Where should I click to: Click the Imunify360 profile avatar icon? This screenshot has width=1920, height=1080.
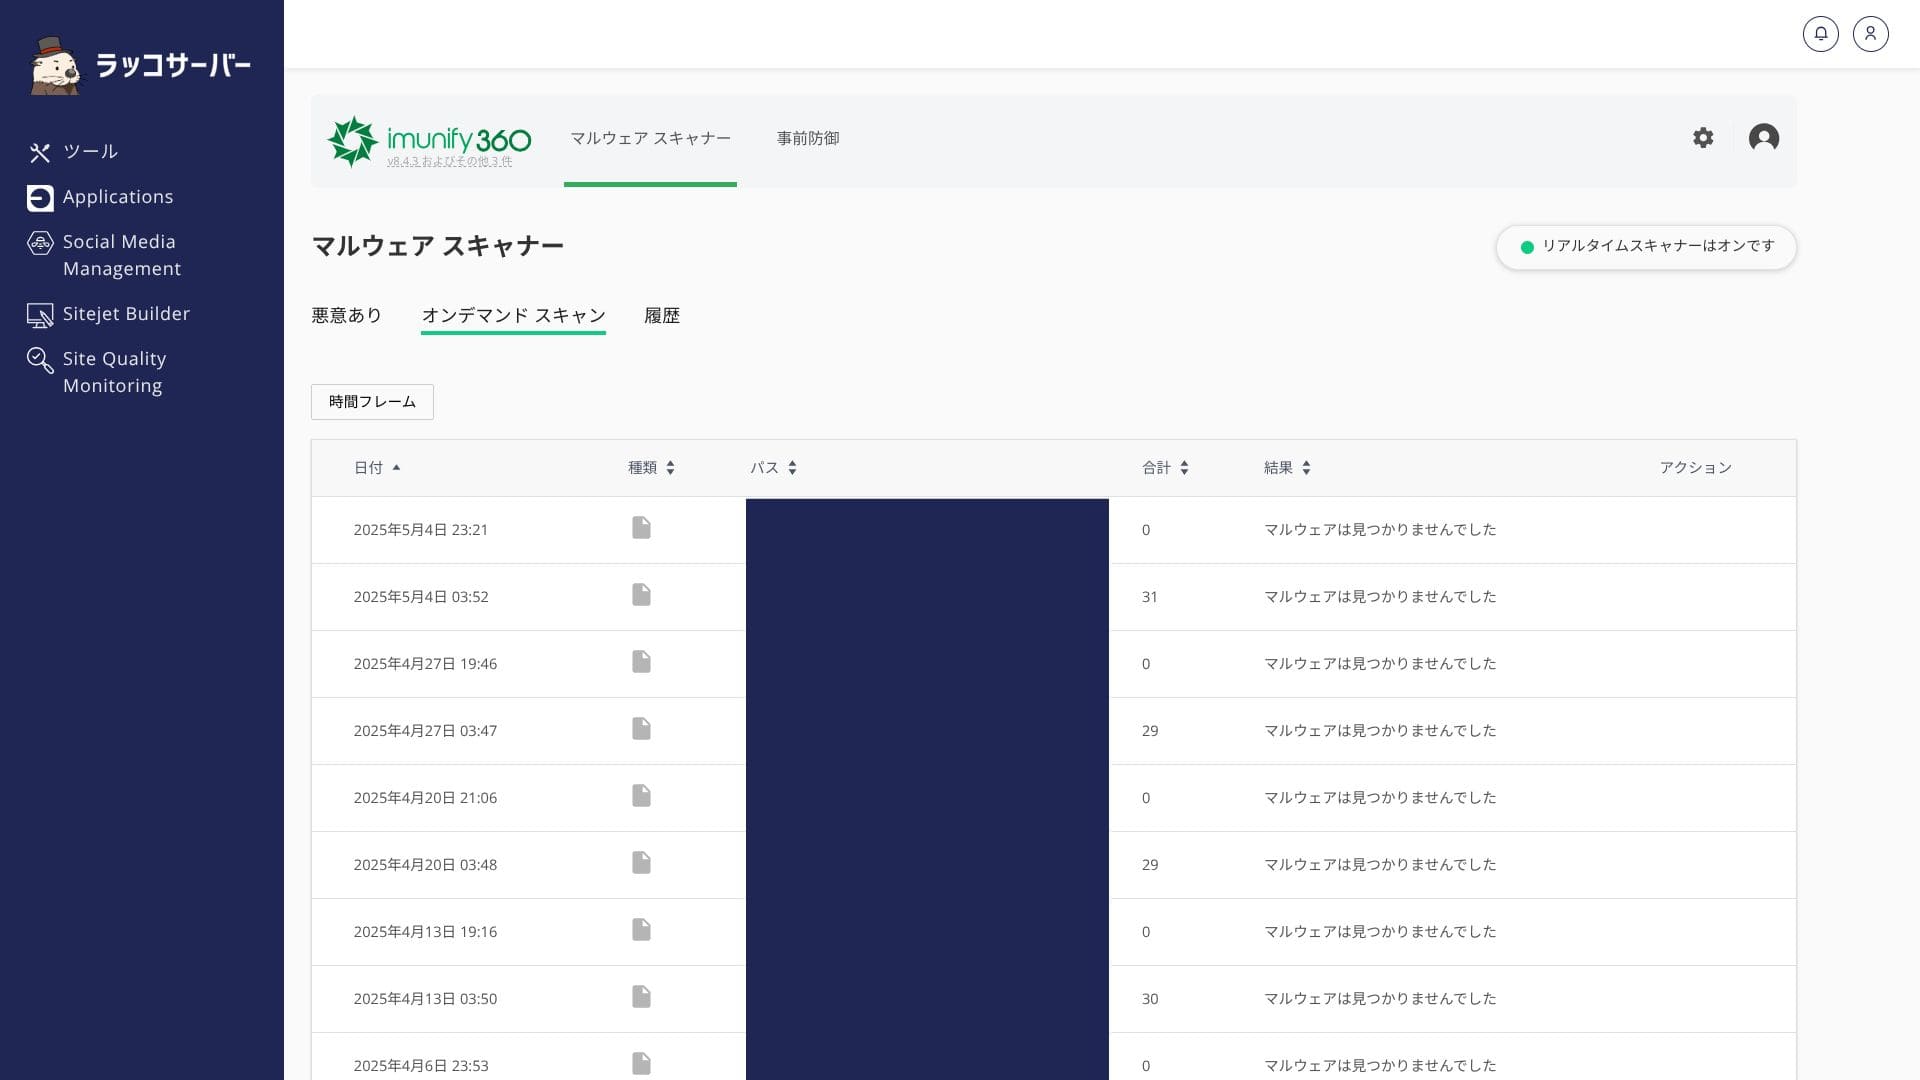(1763, 138)
